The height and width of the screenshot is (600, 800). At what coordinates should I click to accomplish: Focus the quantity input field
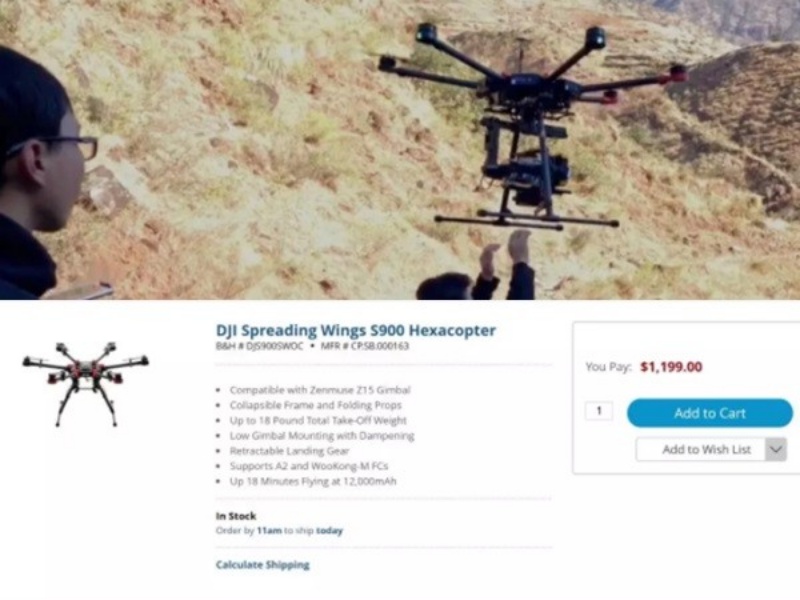(x=599, y=411)
